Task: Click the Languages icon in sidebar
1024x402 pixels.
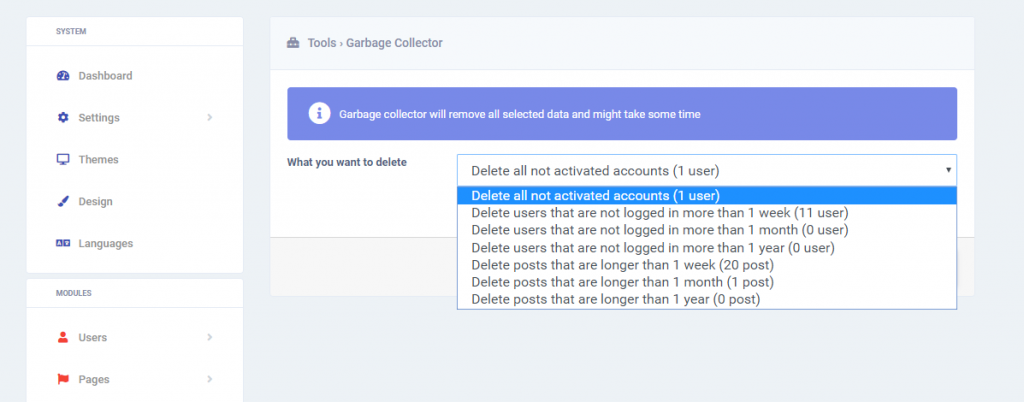Action: pyautogui.click(x=63, y=243)
